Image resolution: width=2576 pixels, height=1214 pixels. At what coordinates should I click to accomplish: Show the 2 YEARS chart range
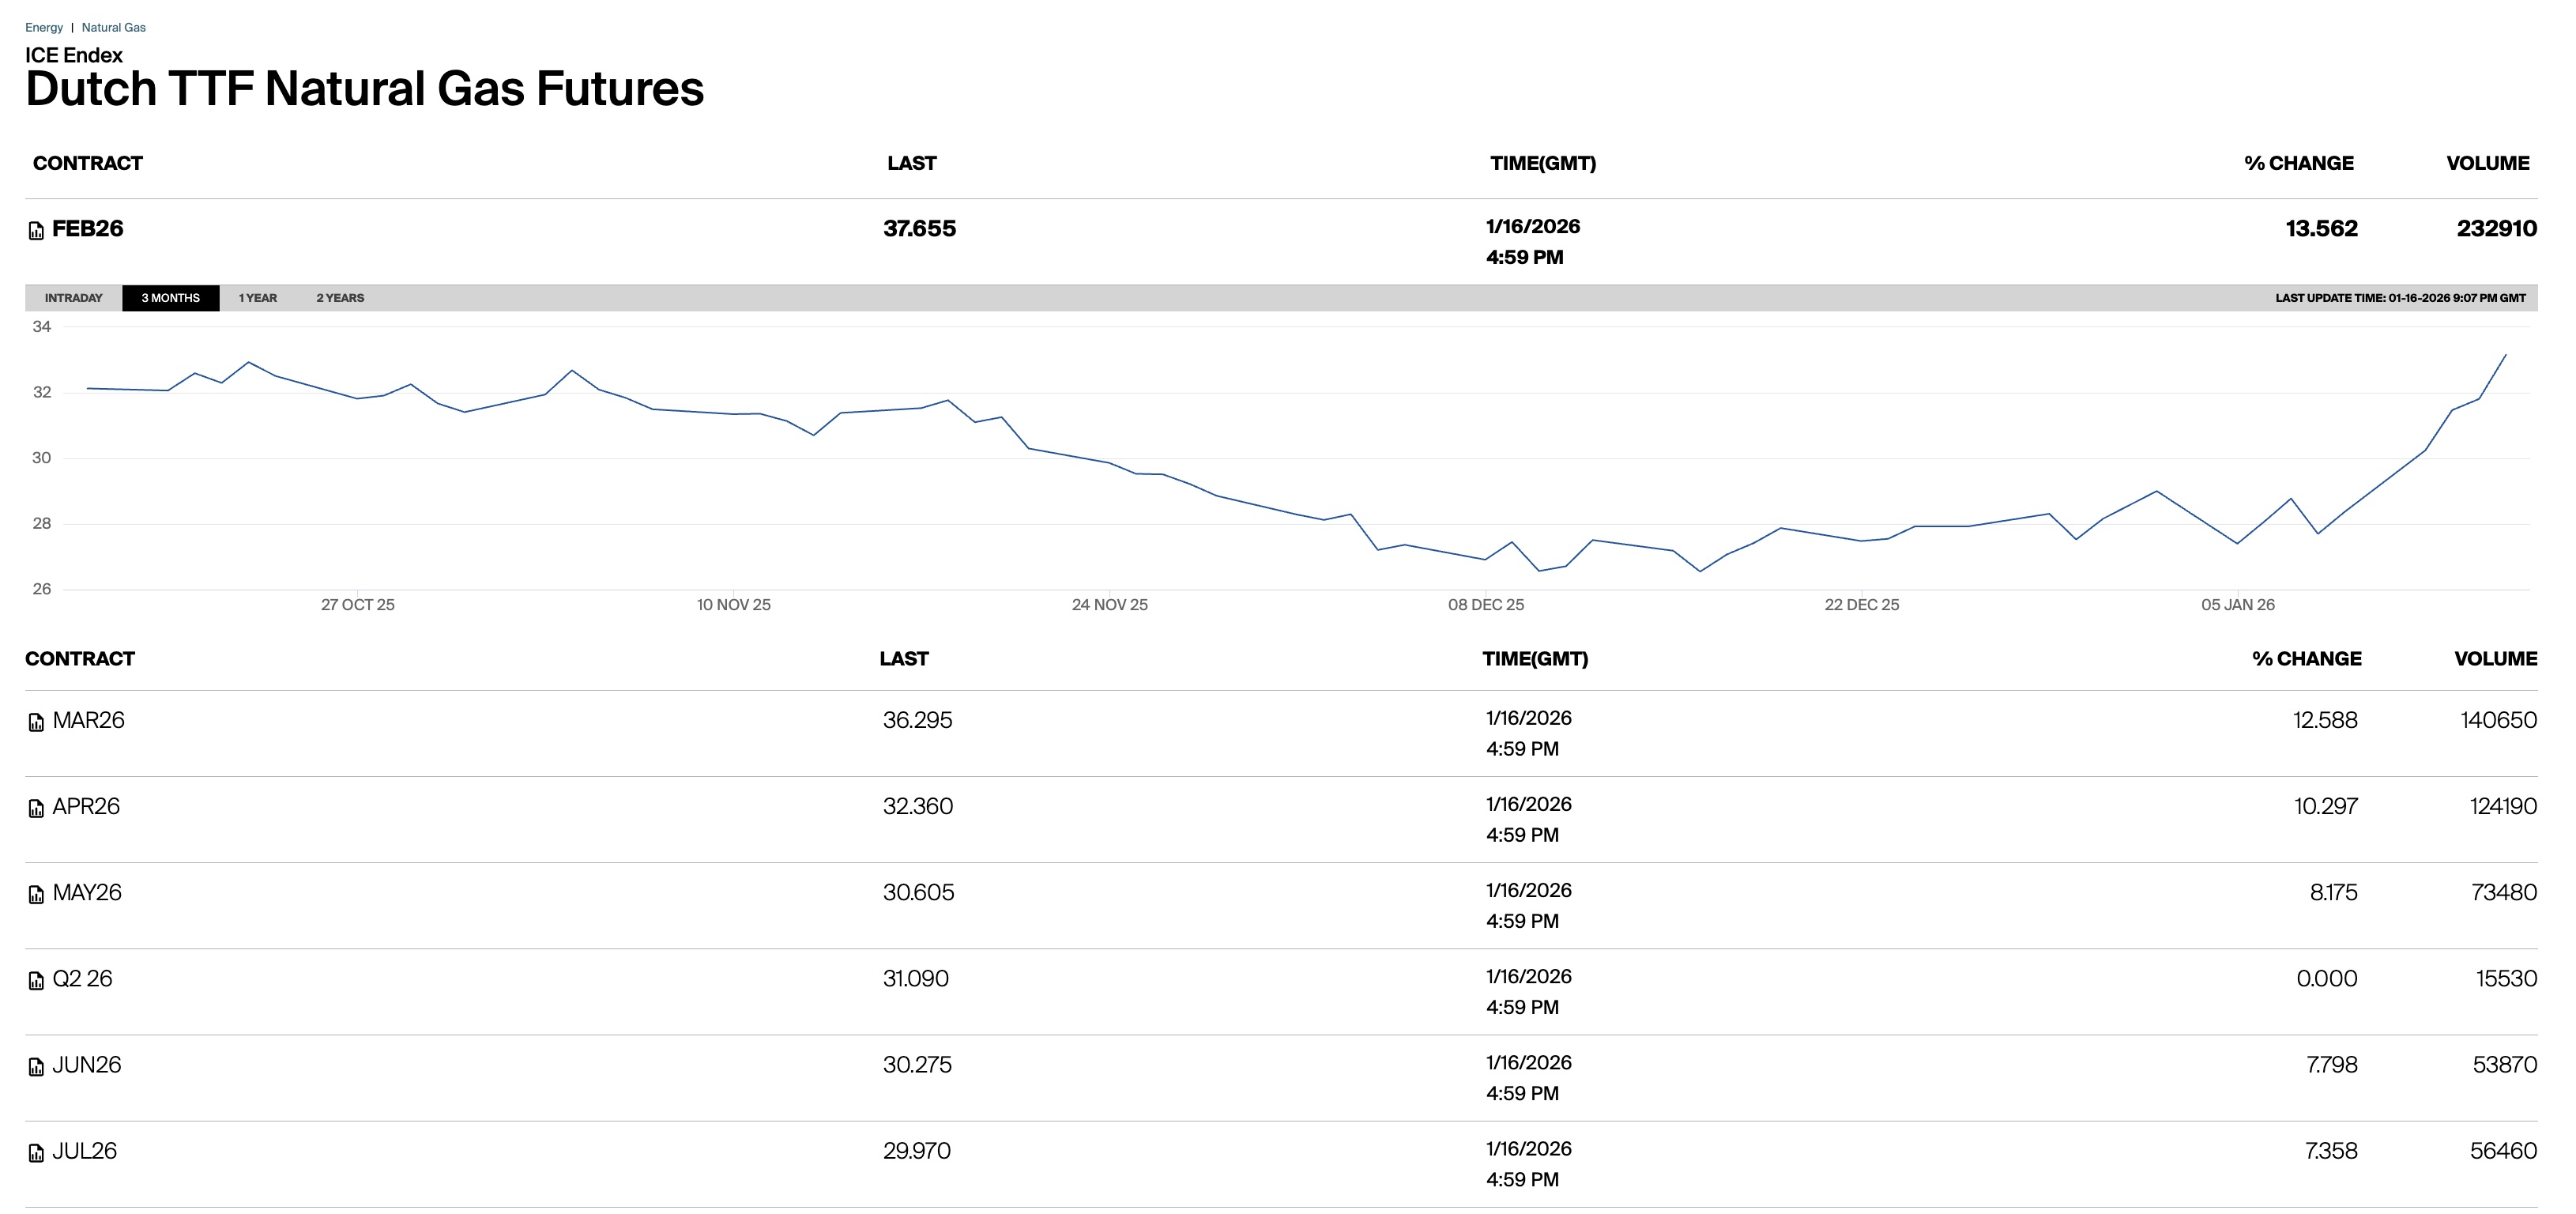point(340,298)
